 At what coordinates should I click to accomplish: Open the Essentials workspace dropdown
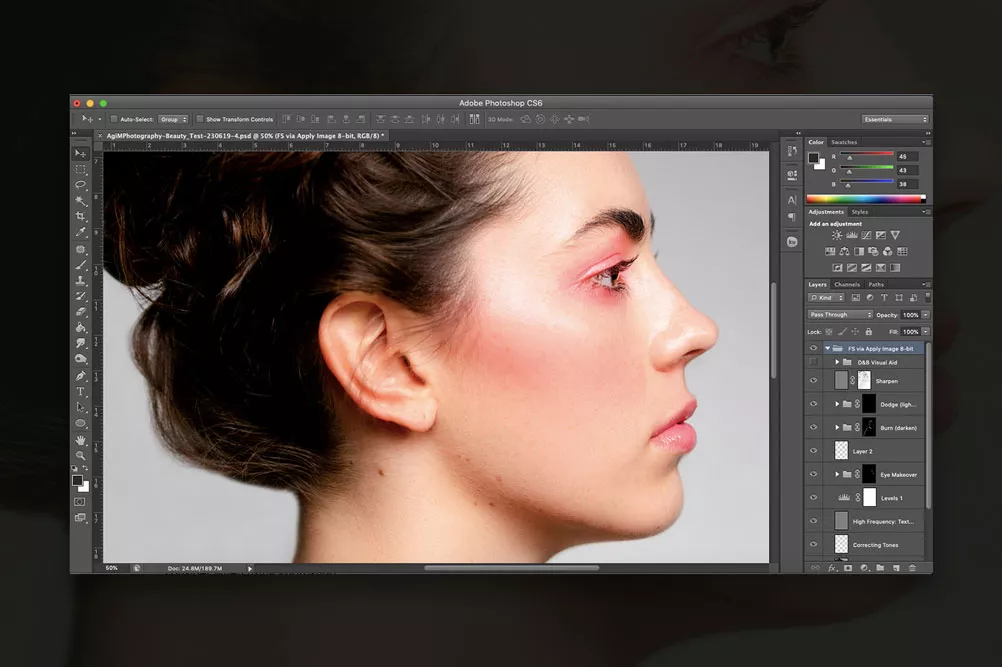click(x=895, y=119)
